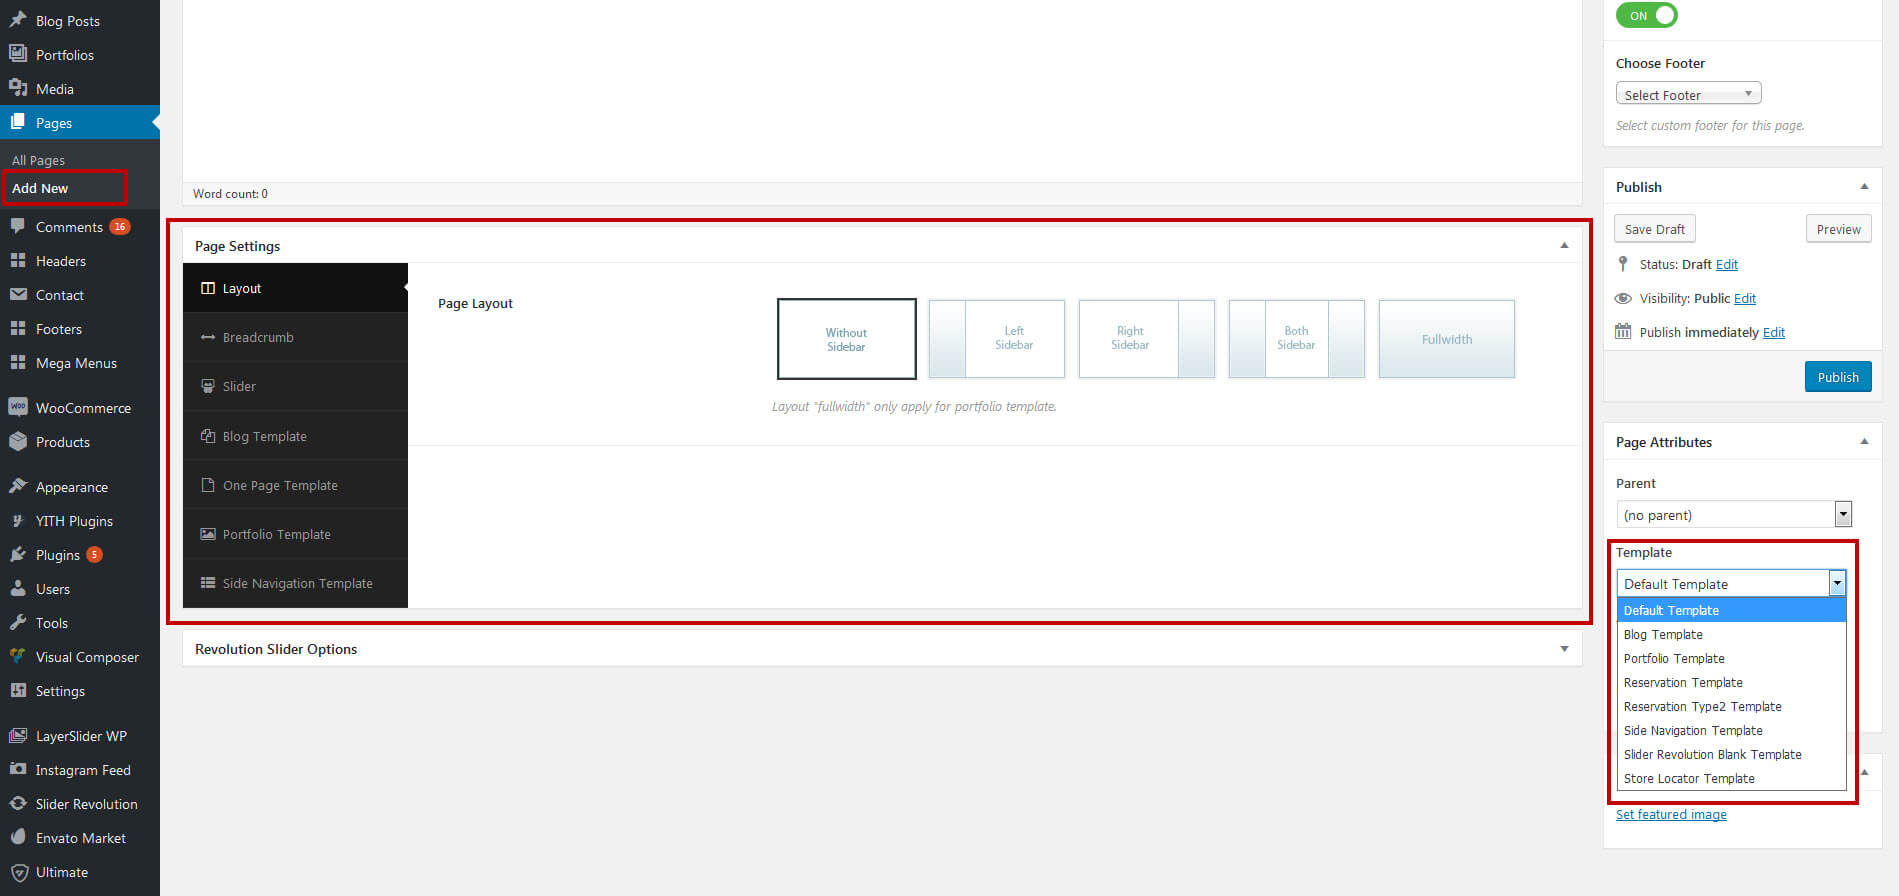Viewport: 1899px width, 896px height.
Task: Click the Media library icon
Action: [18, 88]
